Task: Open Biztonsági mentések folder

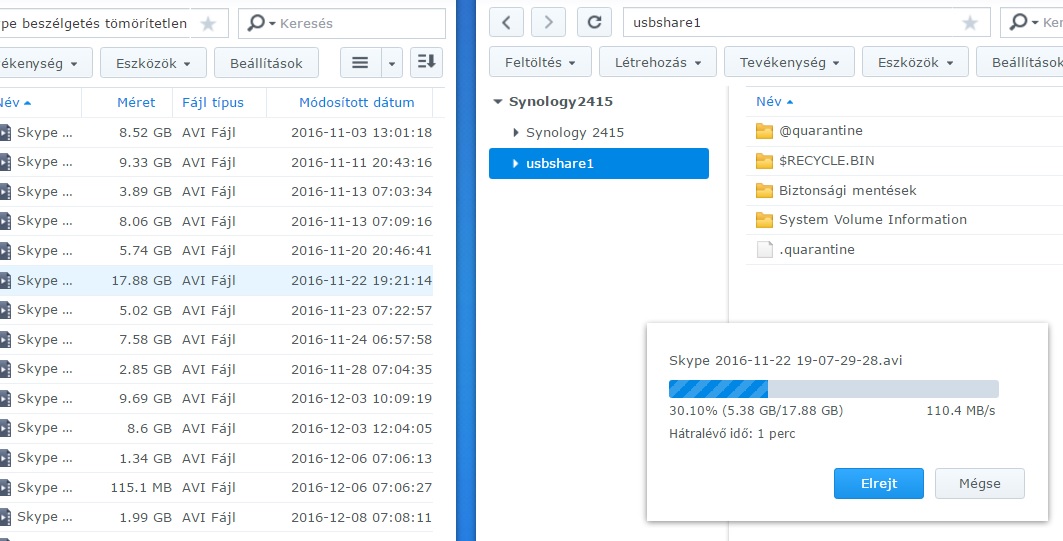Action: coord(904,191)
